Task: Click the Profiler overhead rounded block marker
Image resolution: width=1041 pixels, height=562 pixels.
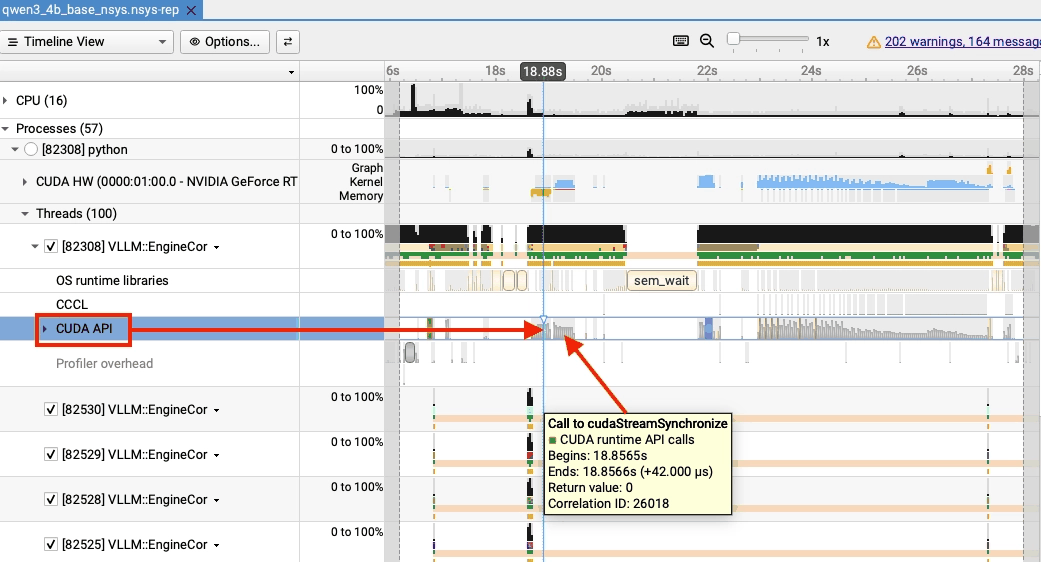Action: point(410,352)
